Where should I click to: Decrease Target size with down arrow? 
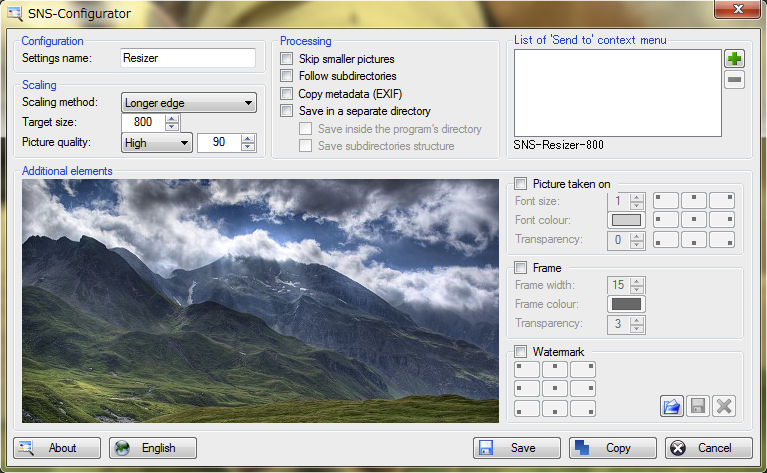pyautogui.click(x=172, y=126)
